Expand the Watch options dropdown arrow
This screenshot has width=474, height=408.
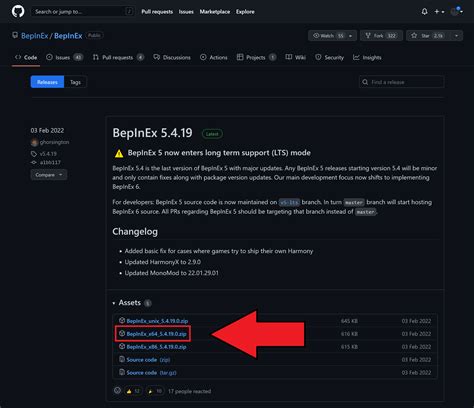pos(351,36)
